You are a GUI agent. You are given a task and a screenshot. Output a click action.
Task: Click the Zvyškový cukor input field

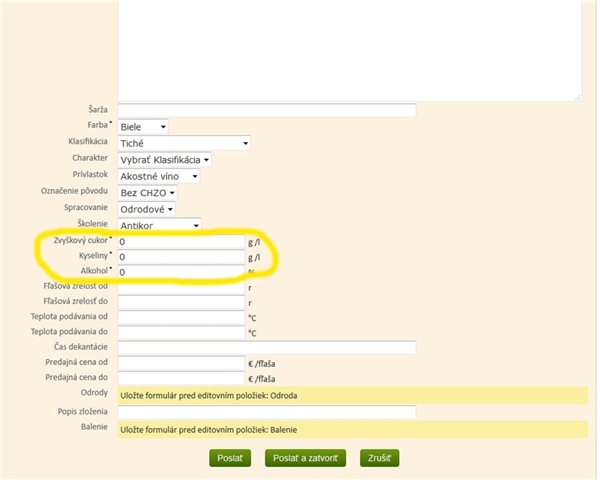pyautogui.click(x=181, y=242)
